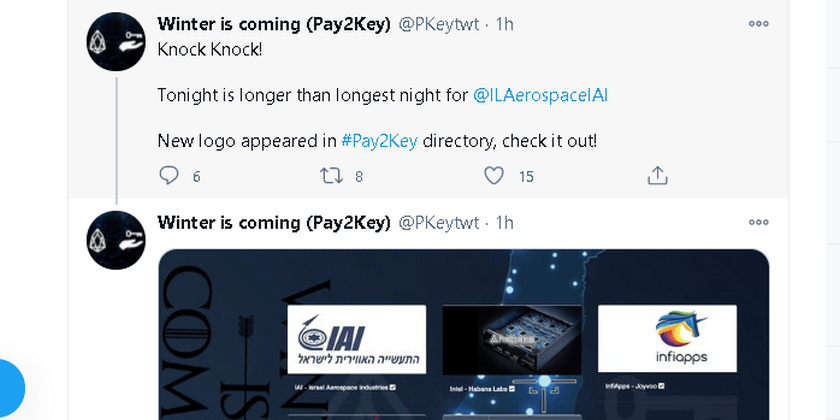Screen dimensions: 840x420
Task: Click the IAI logo in the tweet image
Action: tap(356, 339)
